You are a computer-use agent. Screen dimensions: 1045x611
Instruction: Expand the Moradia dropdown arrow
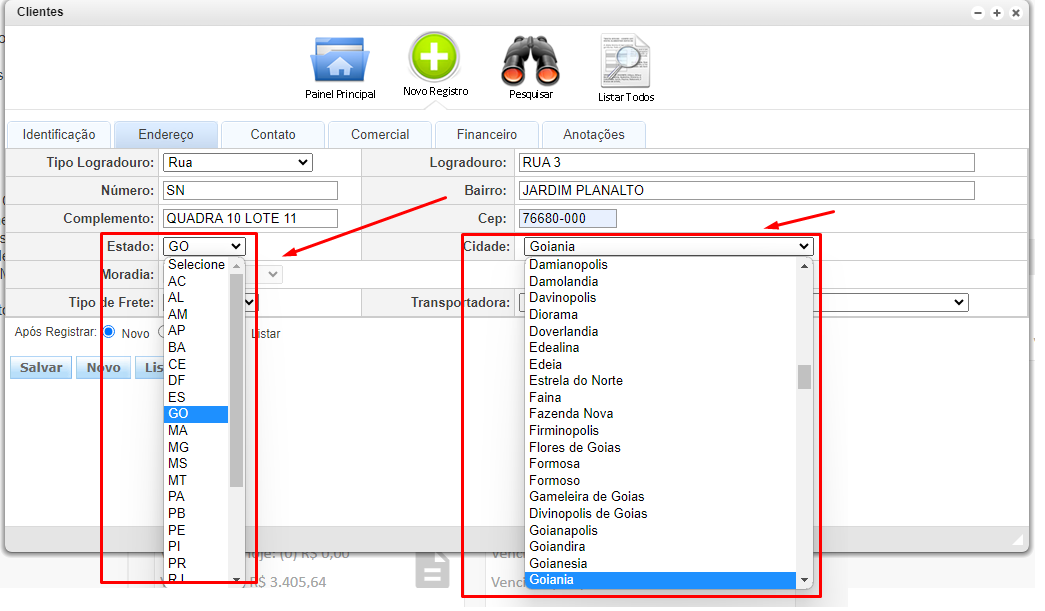(271, 273)
